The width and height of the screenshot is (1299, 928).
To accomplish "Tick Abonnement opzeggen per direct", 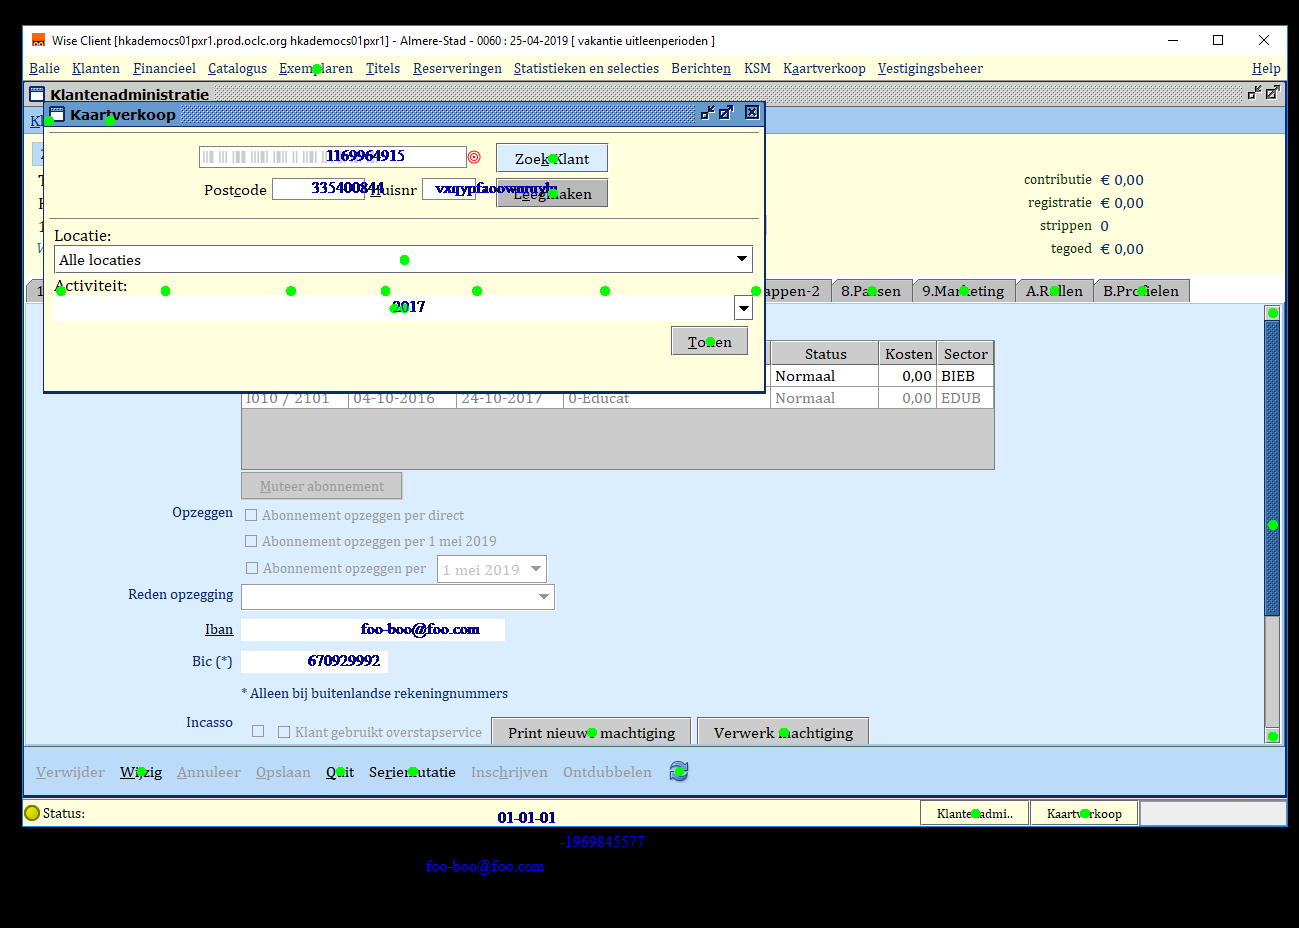I will point(251,515).
